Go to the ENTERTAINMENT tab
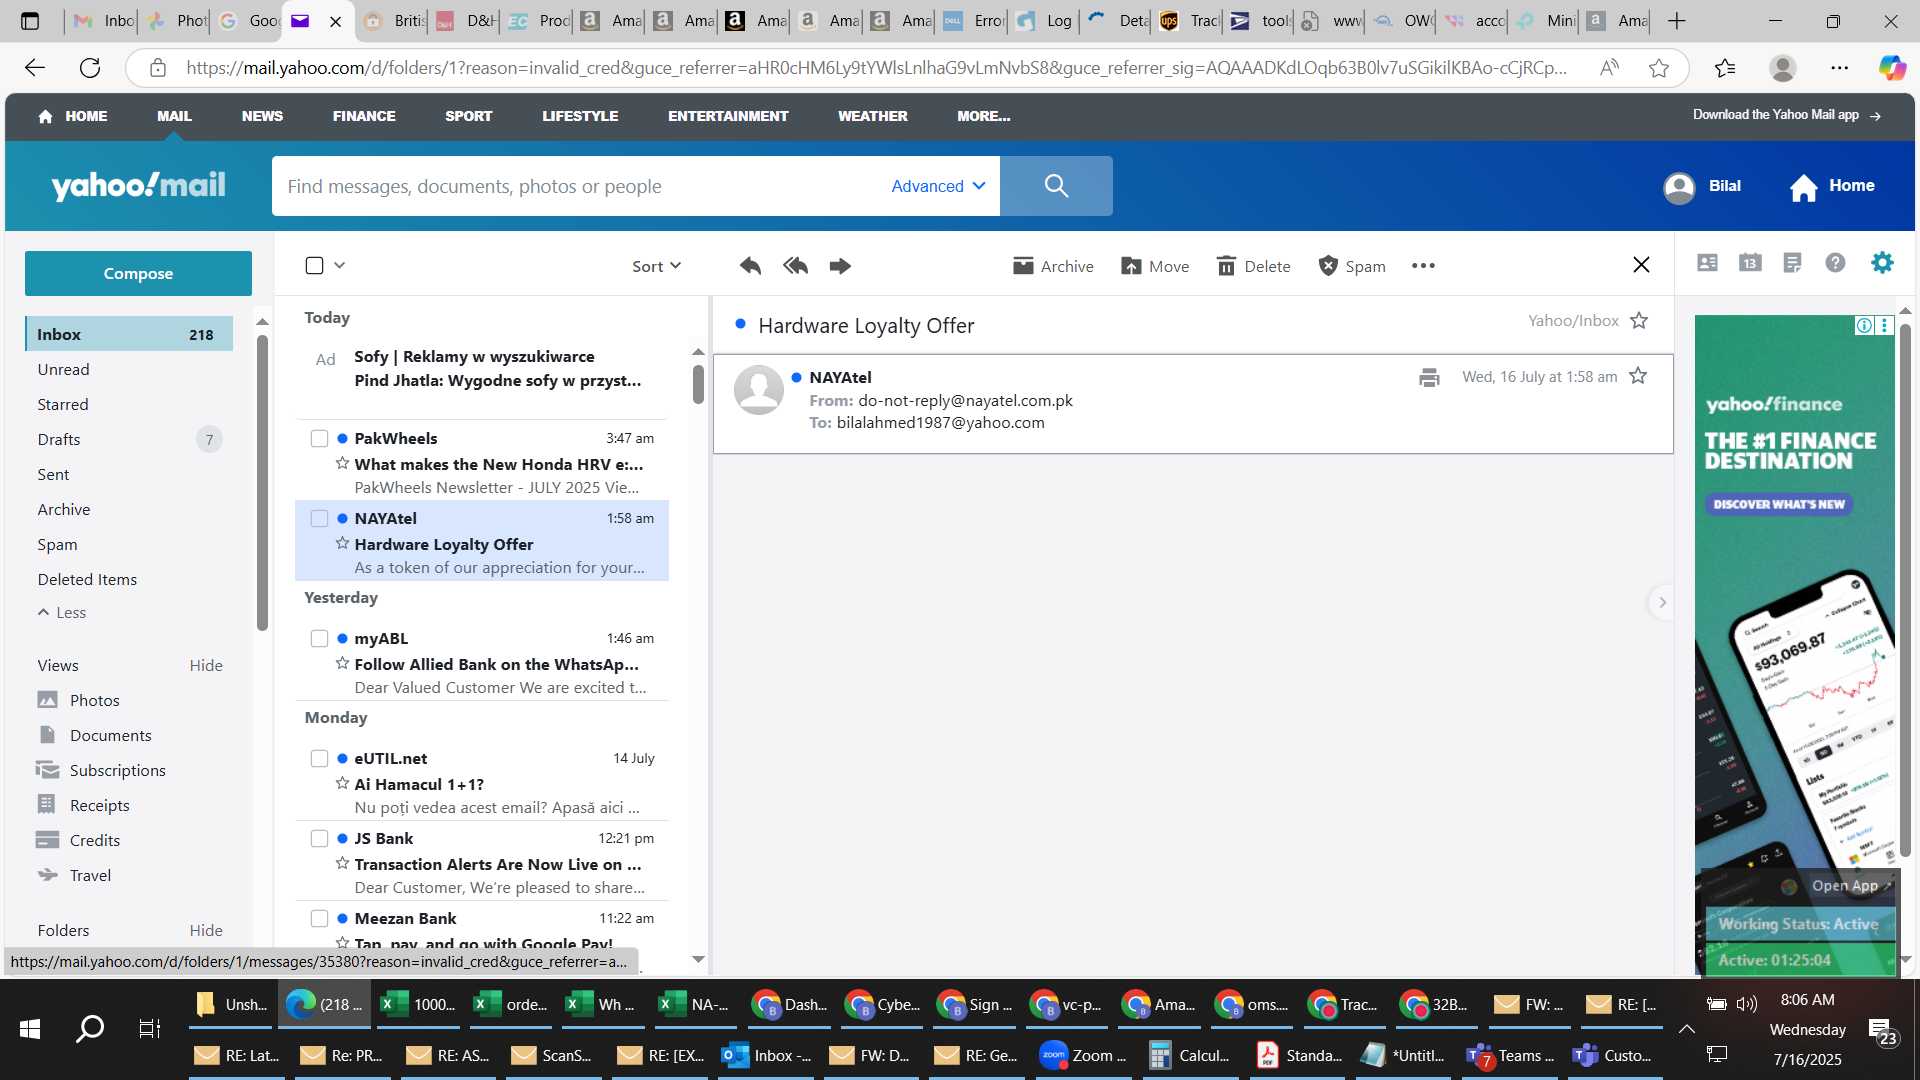This screenshot has height=1080, width=1920. click(728, 116)
